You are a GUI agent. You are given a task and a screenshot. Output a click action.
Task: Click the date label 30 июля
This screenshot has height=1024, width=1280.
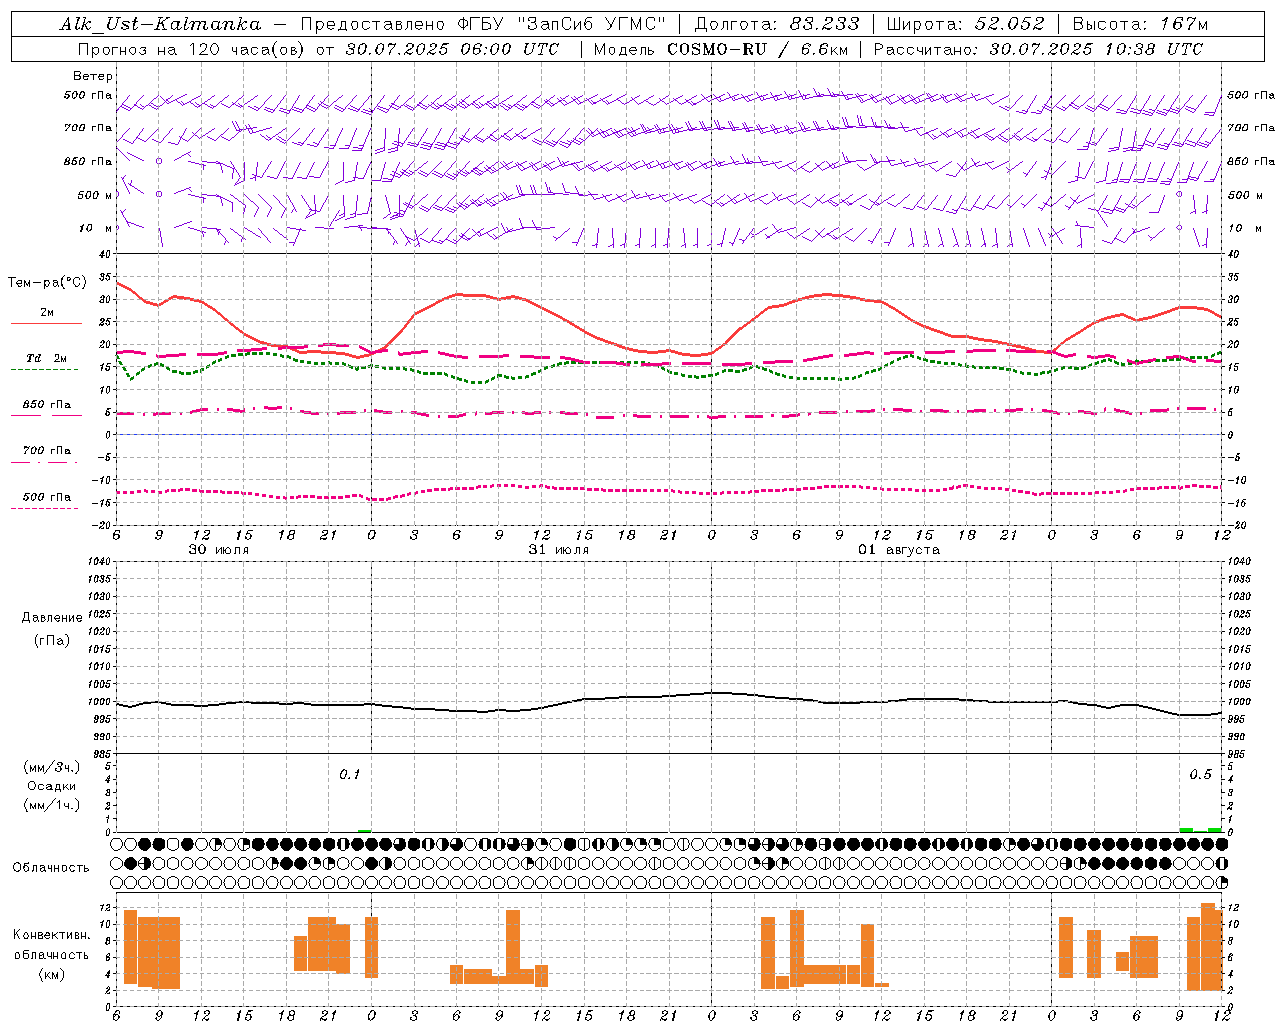pos(219,550)
